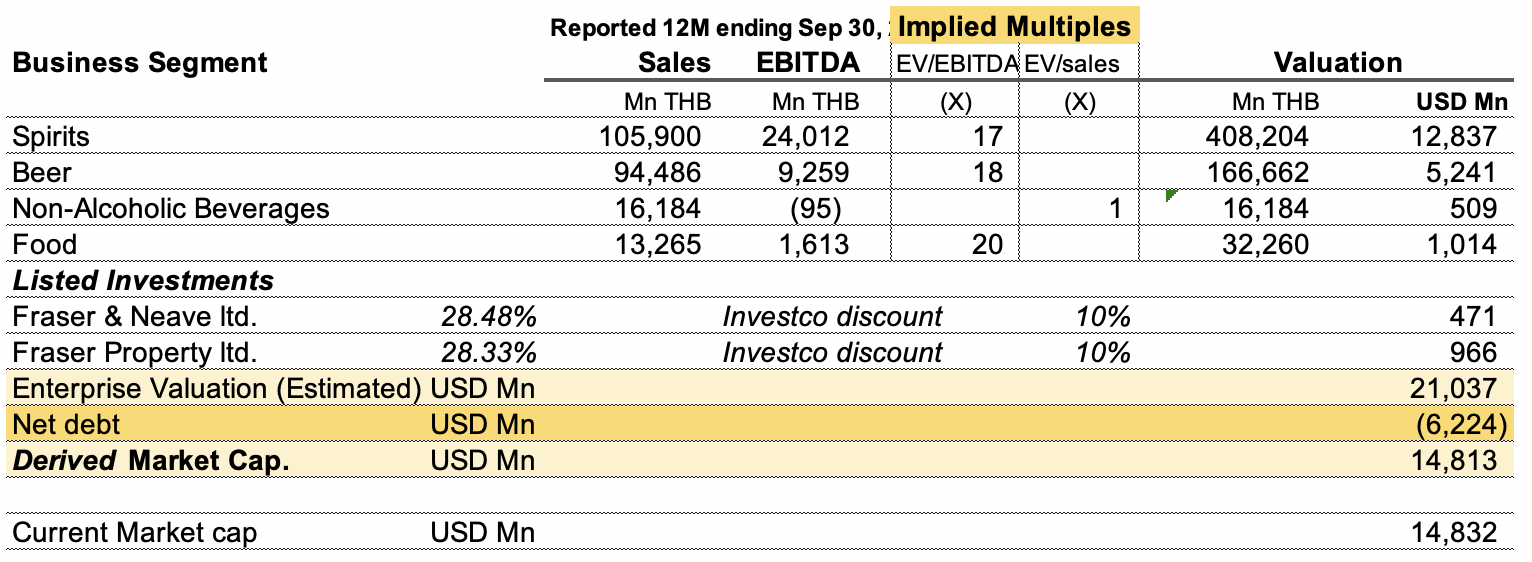
Task: Select Food EV/EBITDA multiple of 20
Action: click(x=987, y=244)
